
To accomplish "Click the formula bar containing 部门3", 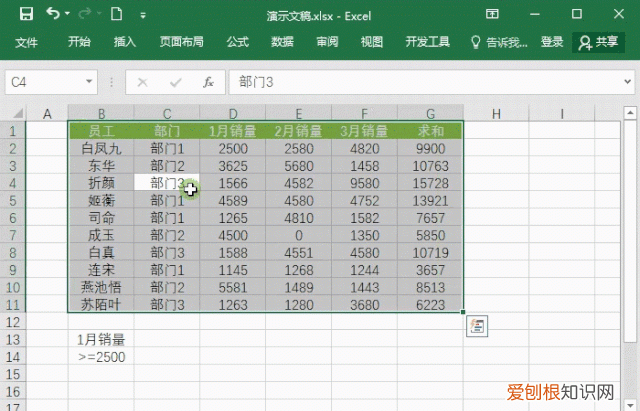I will 424,82.
